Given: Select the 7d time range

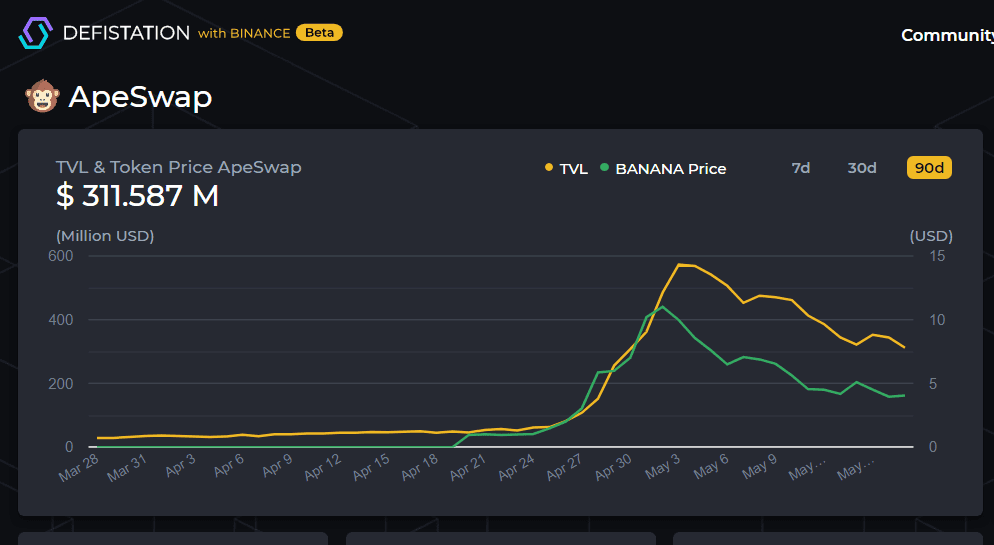Looking at the screenshot, I should coord(801,168).
